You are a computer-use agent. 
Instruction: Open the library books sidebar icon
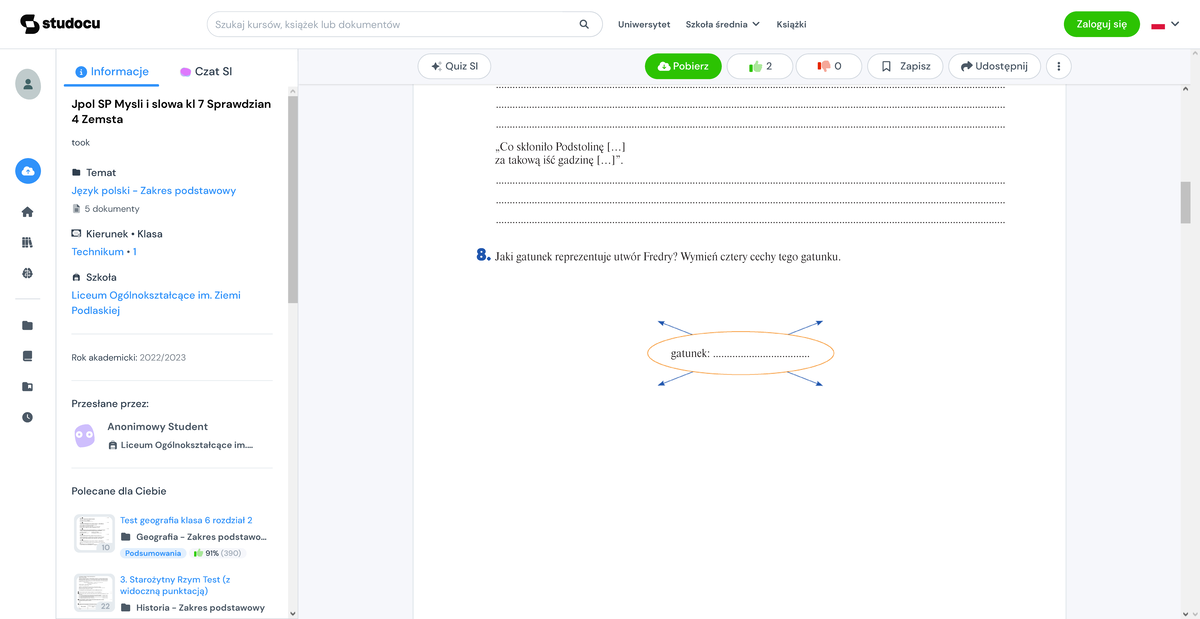tap(27, 243)
